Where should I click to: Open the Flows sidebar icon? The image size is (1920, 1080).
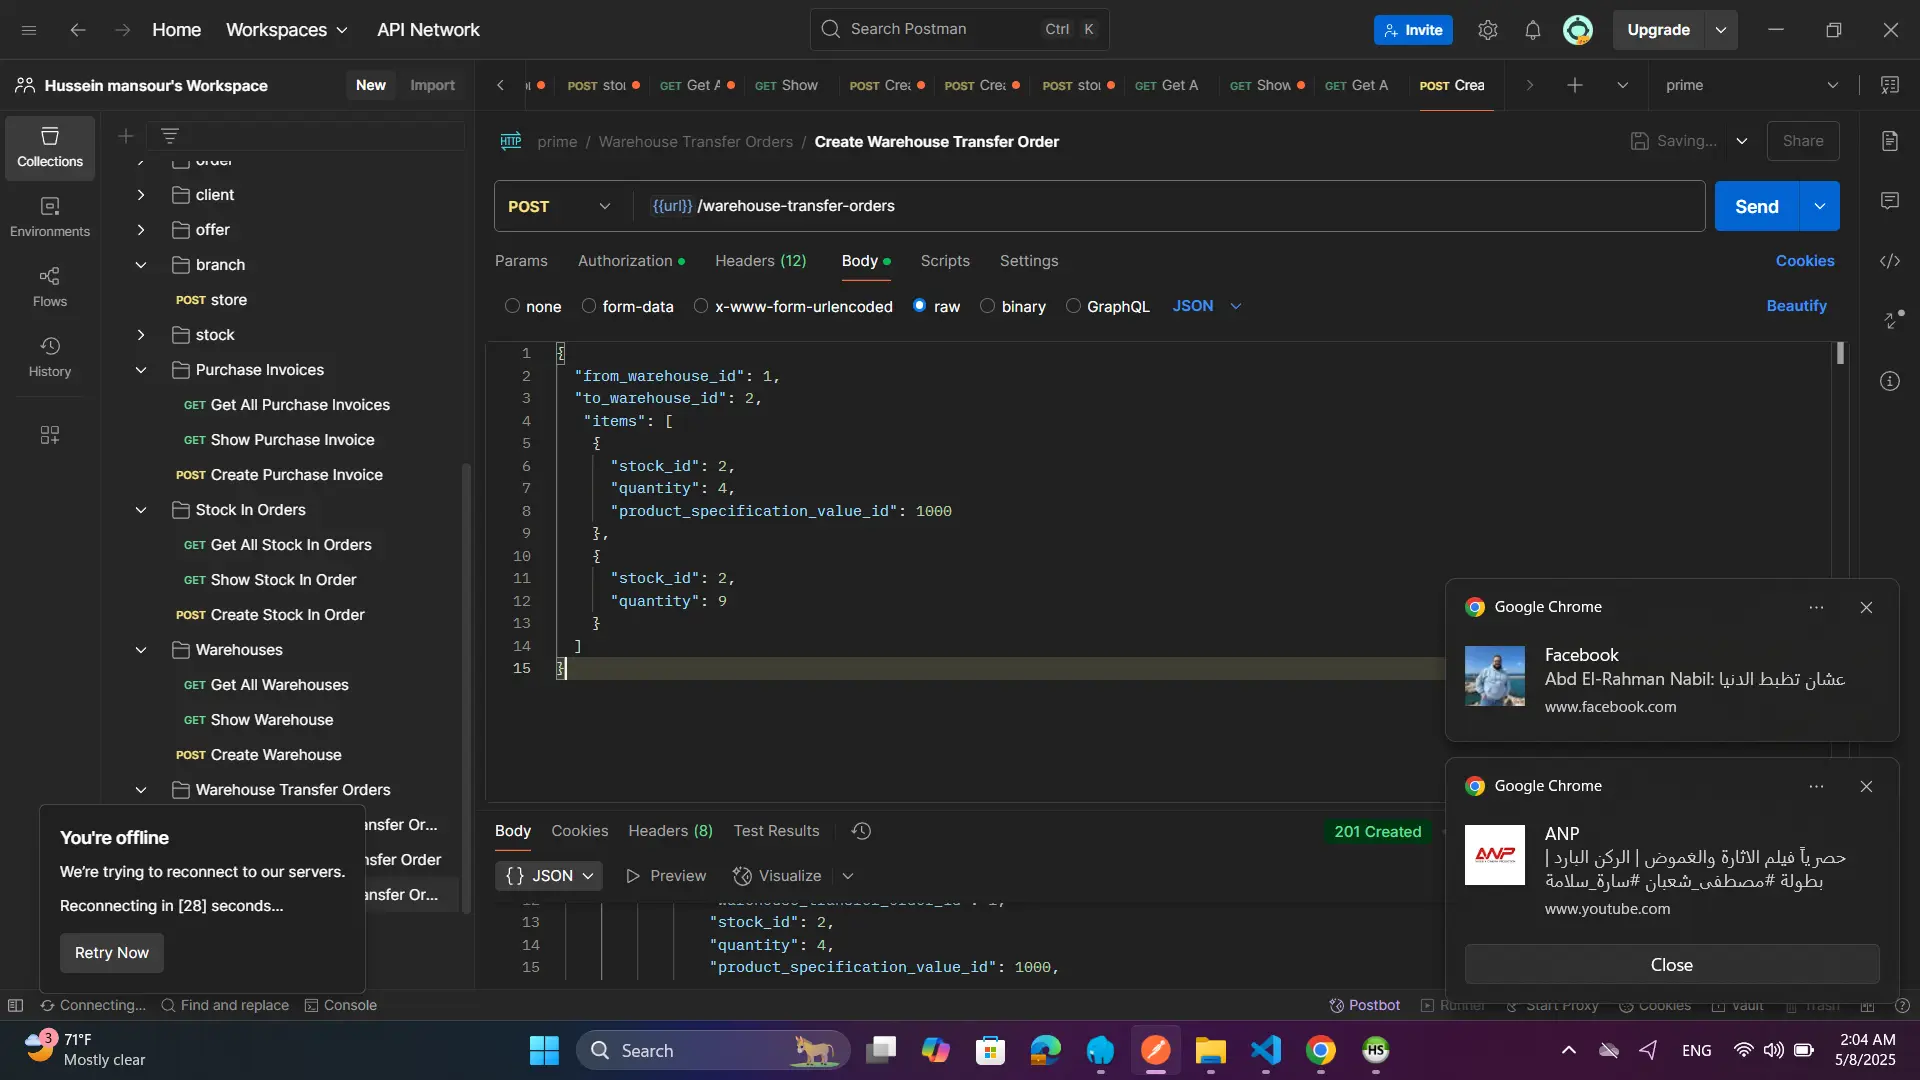[x=50, y=287]
